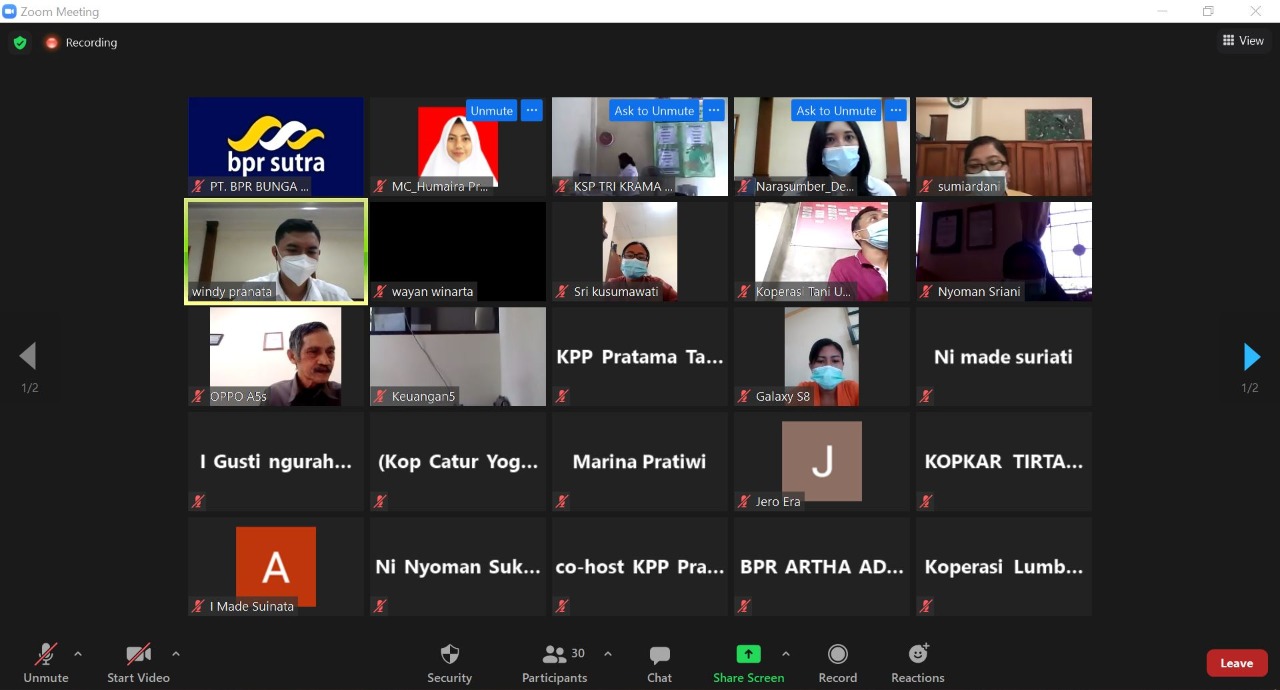Open the Security shield options
Screen dimensions: 1280x690
coord(450,655)
